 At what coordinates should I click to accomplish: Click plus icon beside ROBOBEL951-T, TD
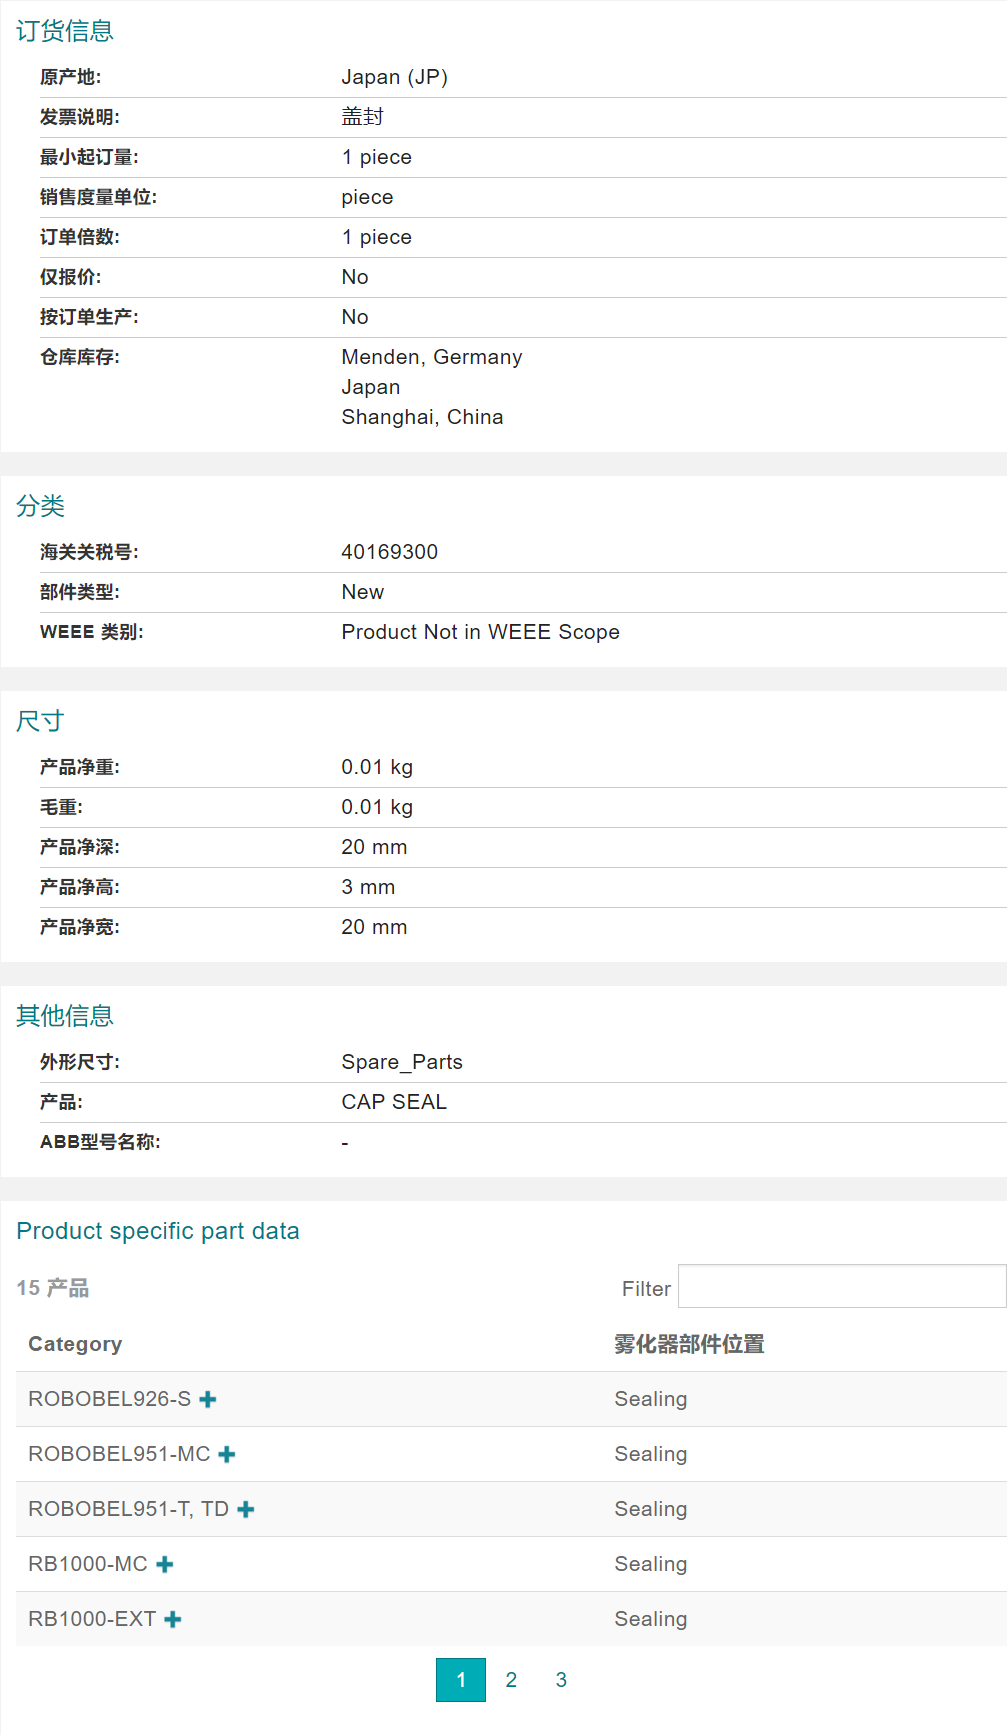246,1509
